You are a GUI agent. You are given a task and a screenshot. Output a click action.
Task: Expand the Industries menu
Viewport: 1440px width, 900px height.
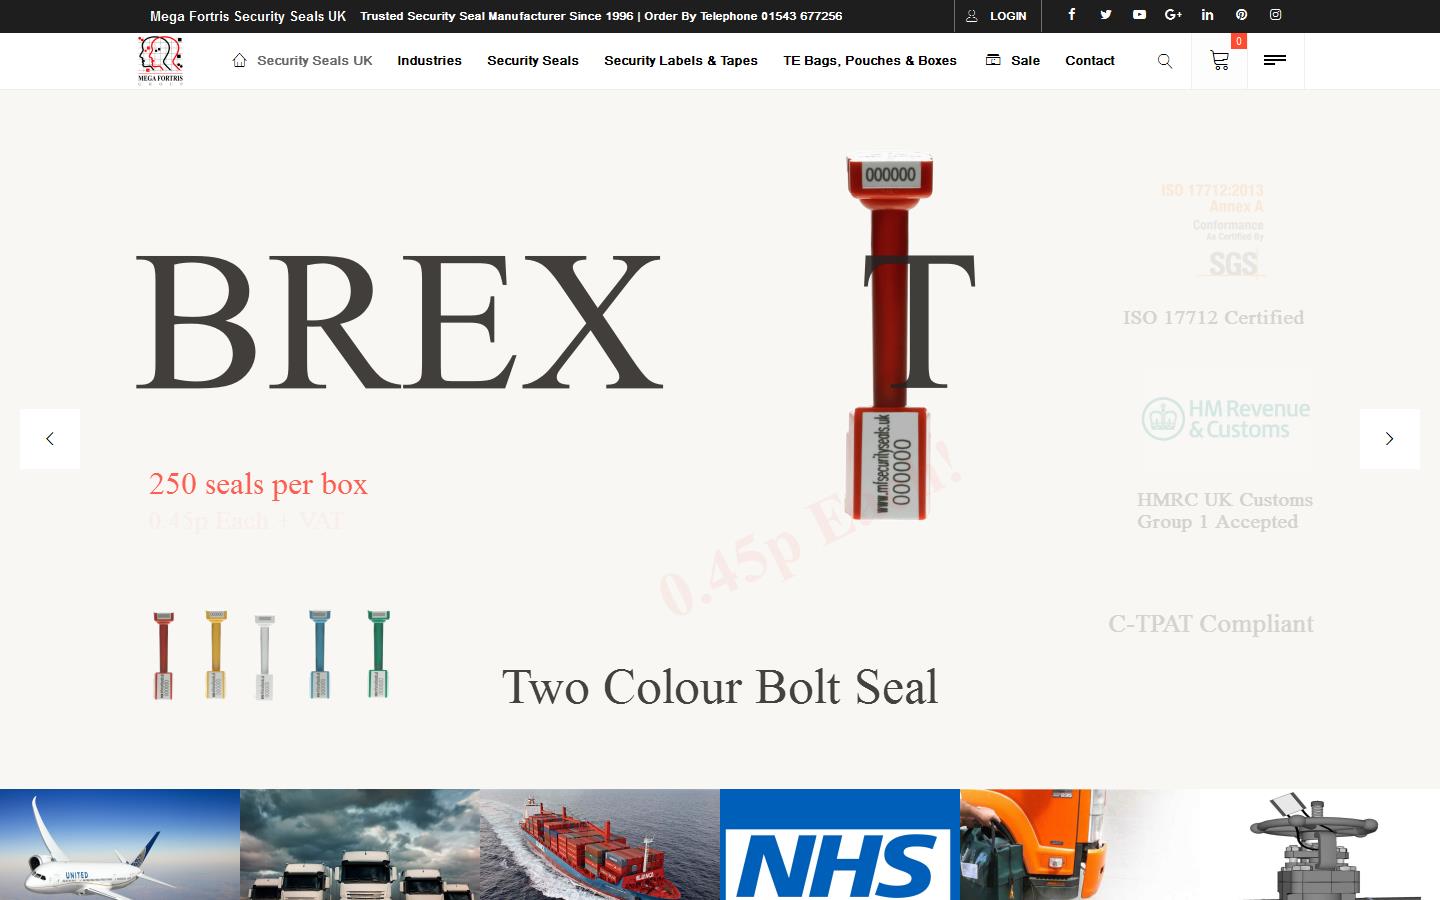tap(429, 61)
